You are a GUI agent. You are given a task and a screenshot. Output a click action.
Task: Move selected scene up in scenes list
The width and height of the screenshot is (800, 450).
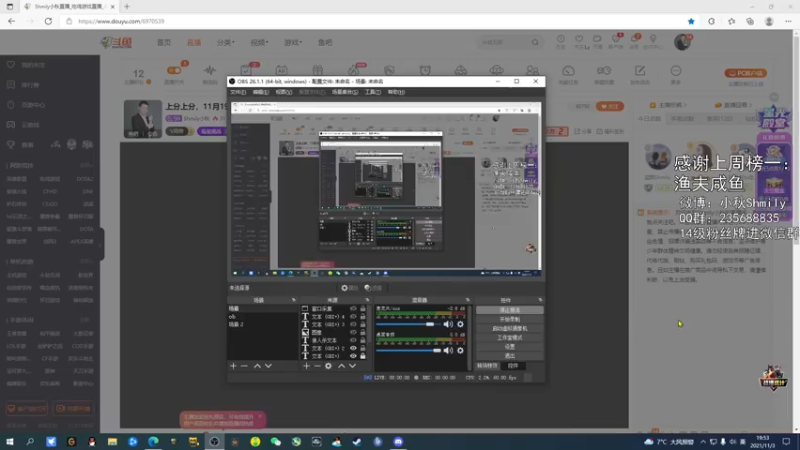click(257, 366)
